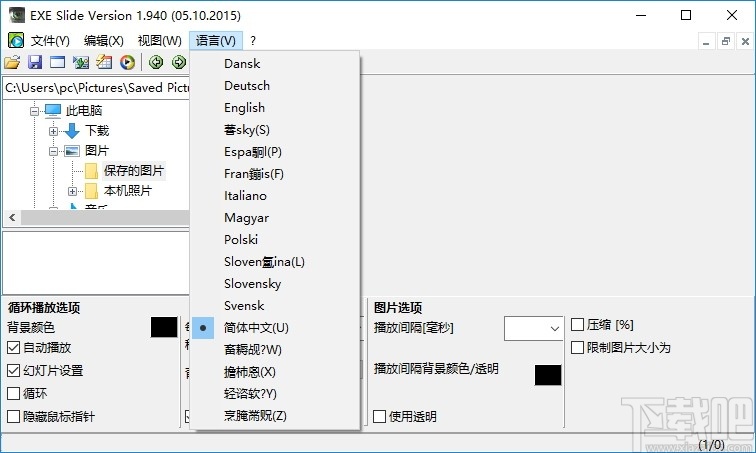Collapse the 此电脑 tree node
The width and height of the screenshot is (756, 453).
pyautogui.click(x=34, y=111)
